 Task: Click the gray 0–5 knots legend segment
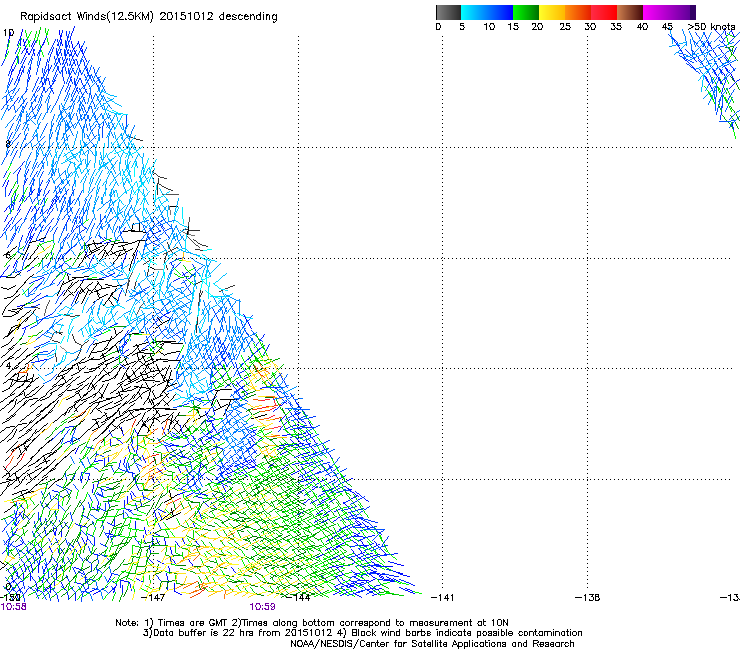tap(448, 12)
